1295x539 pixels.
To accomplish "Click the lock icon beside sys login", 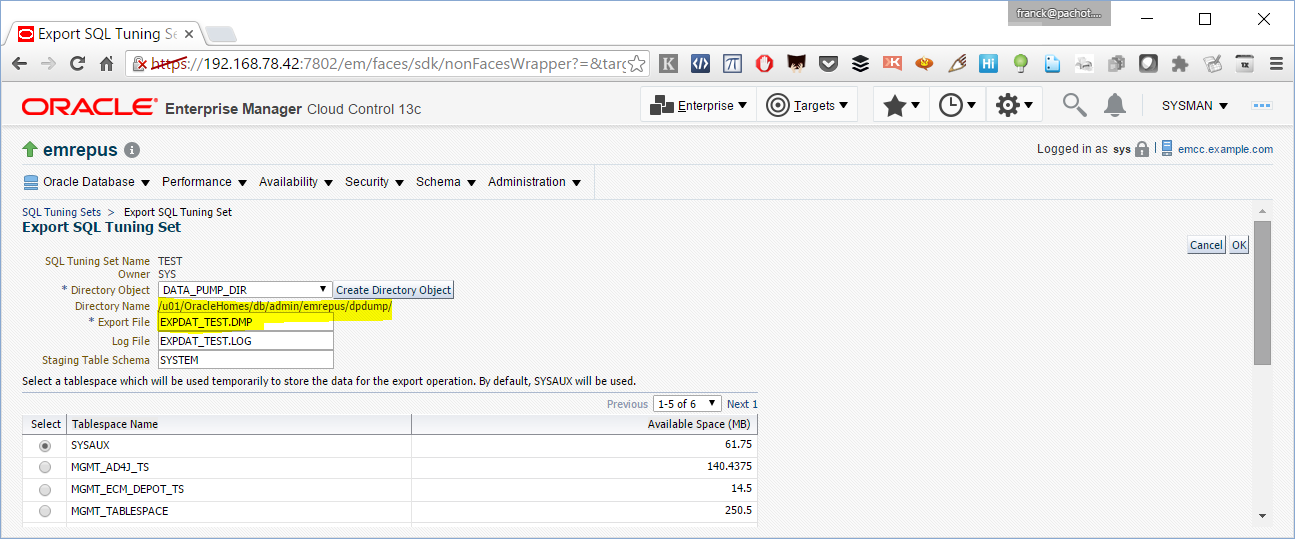I will point(1142,149).
